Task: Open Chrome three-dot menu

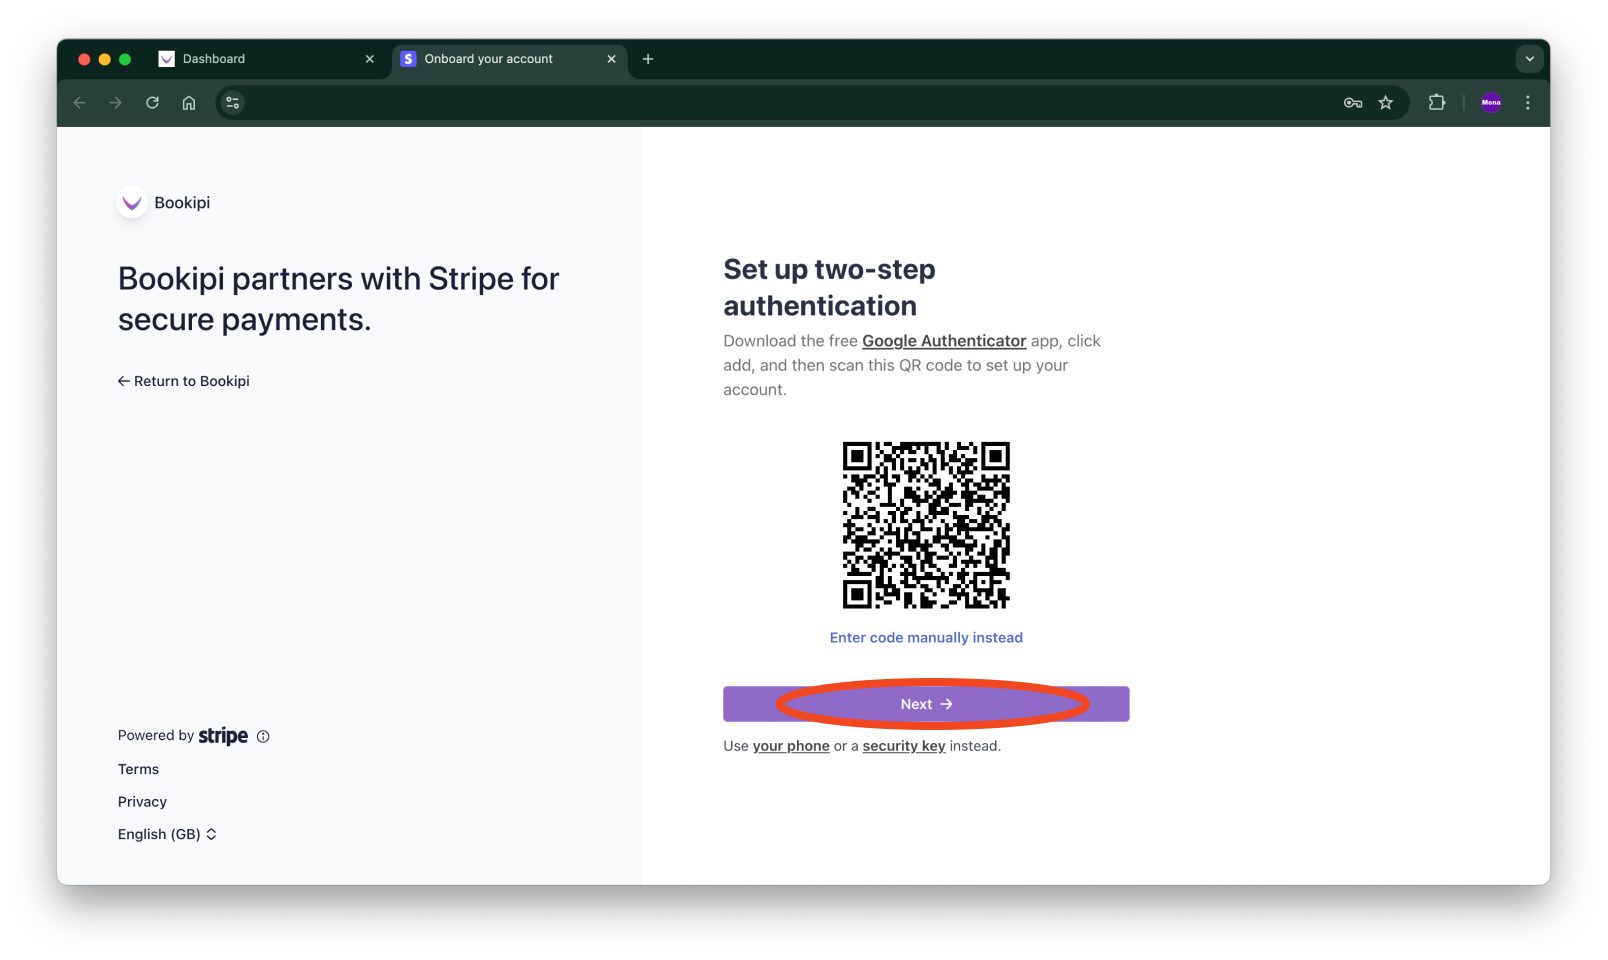Action: pos(1528,102)
